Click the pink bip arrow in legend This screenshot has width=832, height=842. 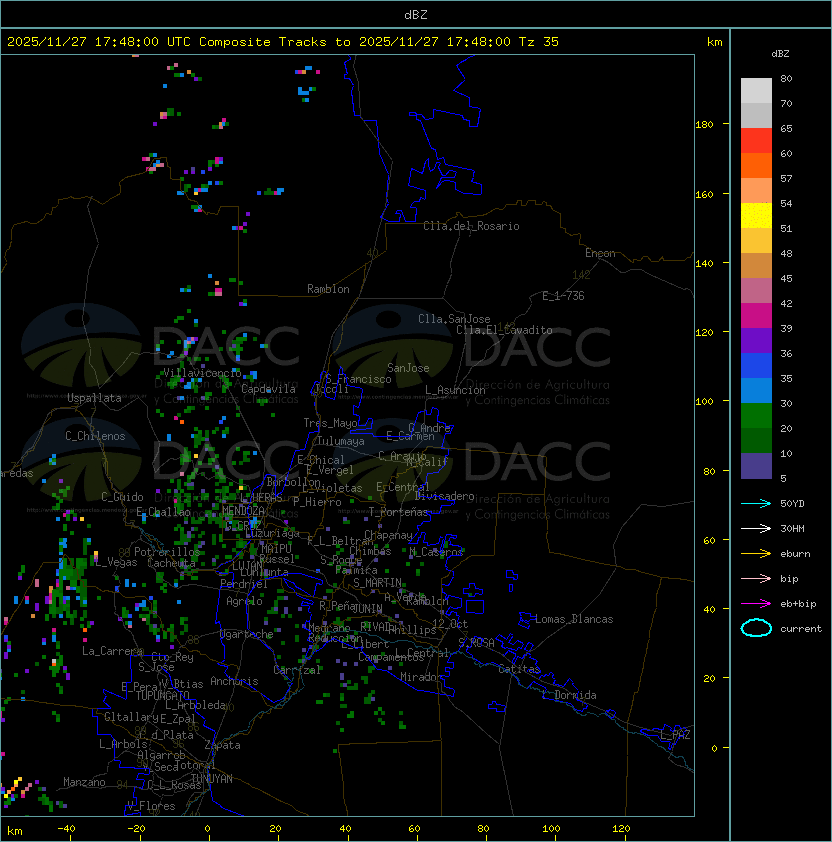(x=756, y=578)
